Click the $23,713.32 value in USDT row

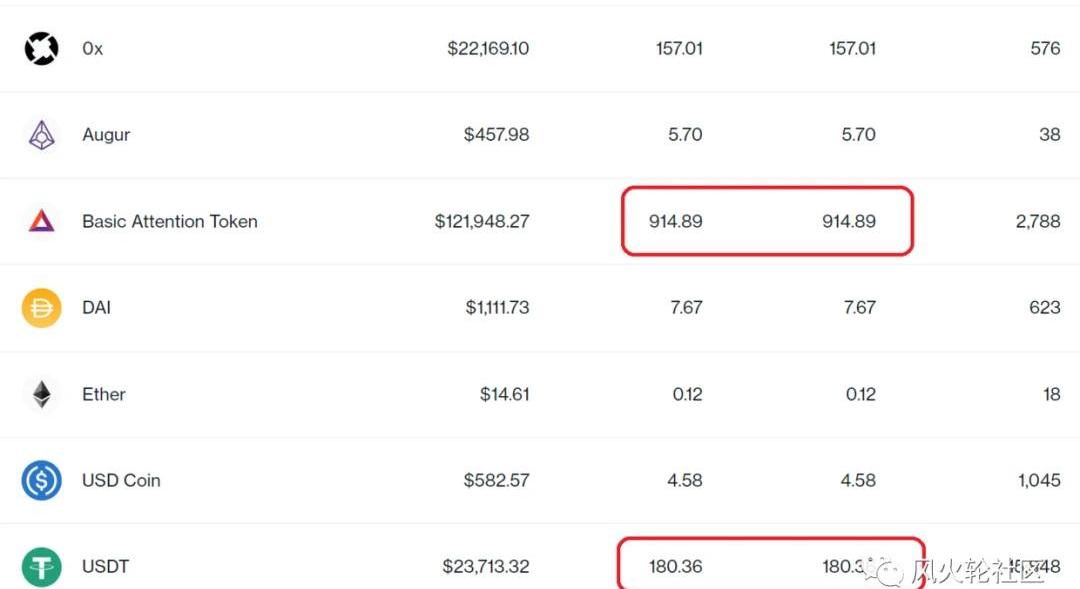click(x=486, y=567)
